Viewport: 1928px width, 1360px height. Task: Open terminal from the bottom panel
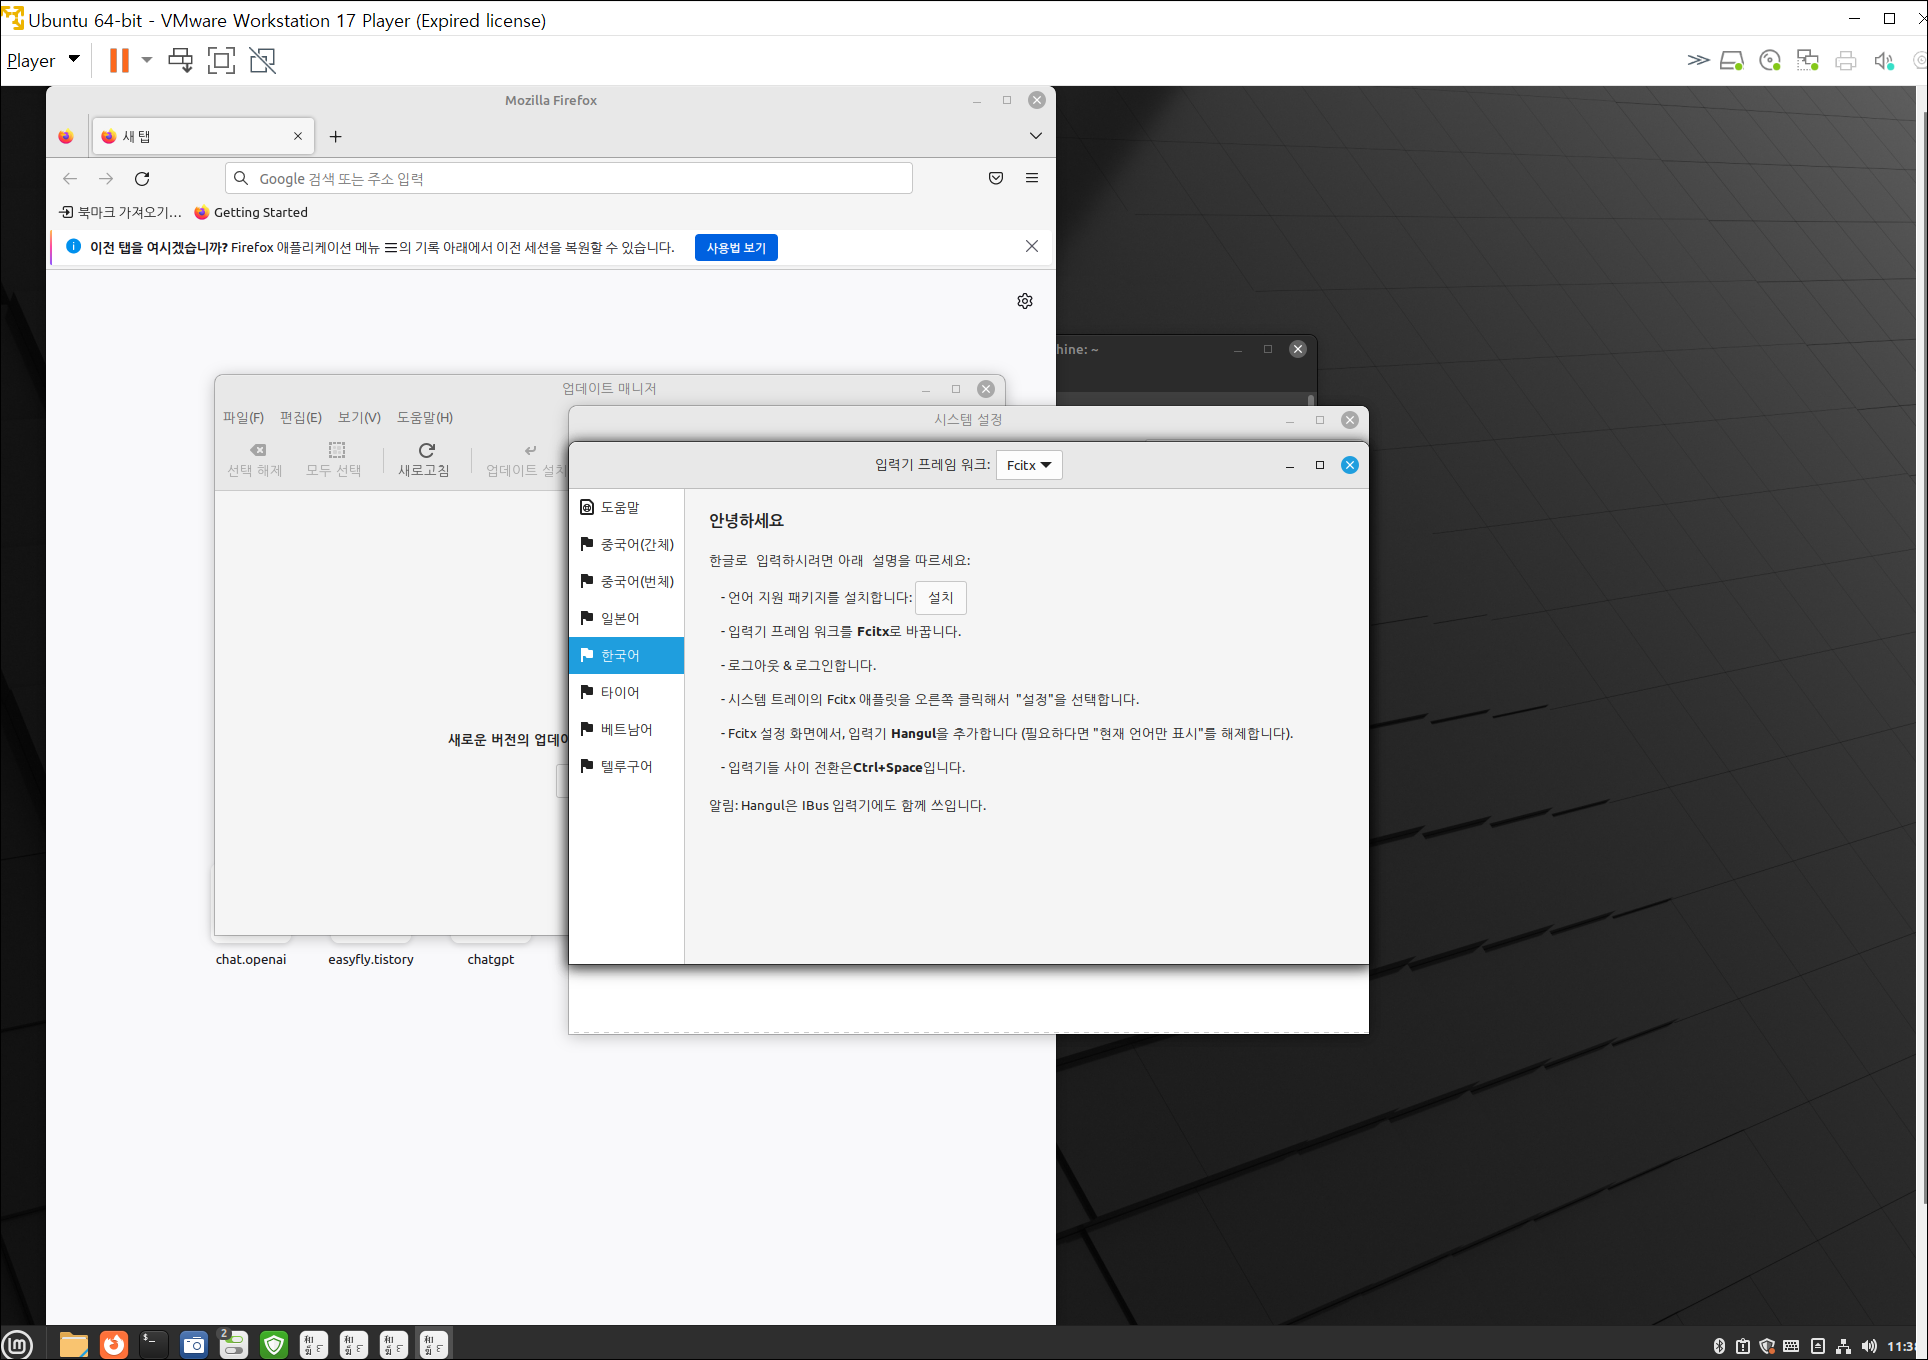click(x=153, y=1344)
